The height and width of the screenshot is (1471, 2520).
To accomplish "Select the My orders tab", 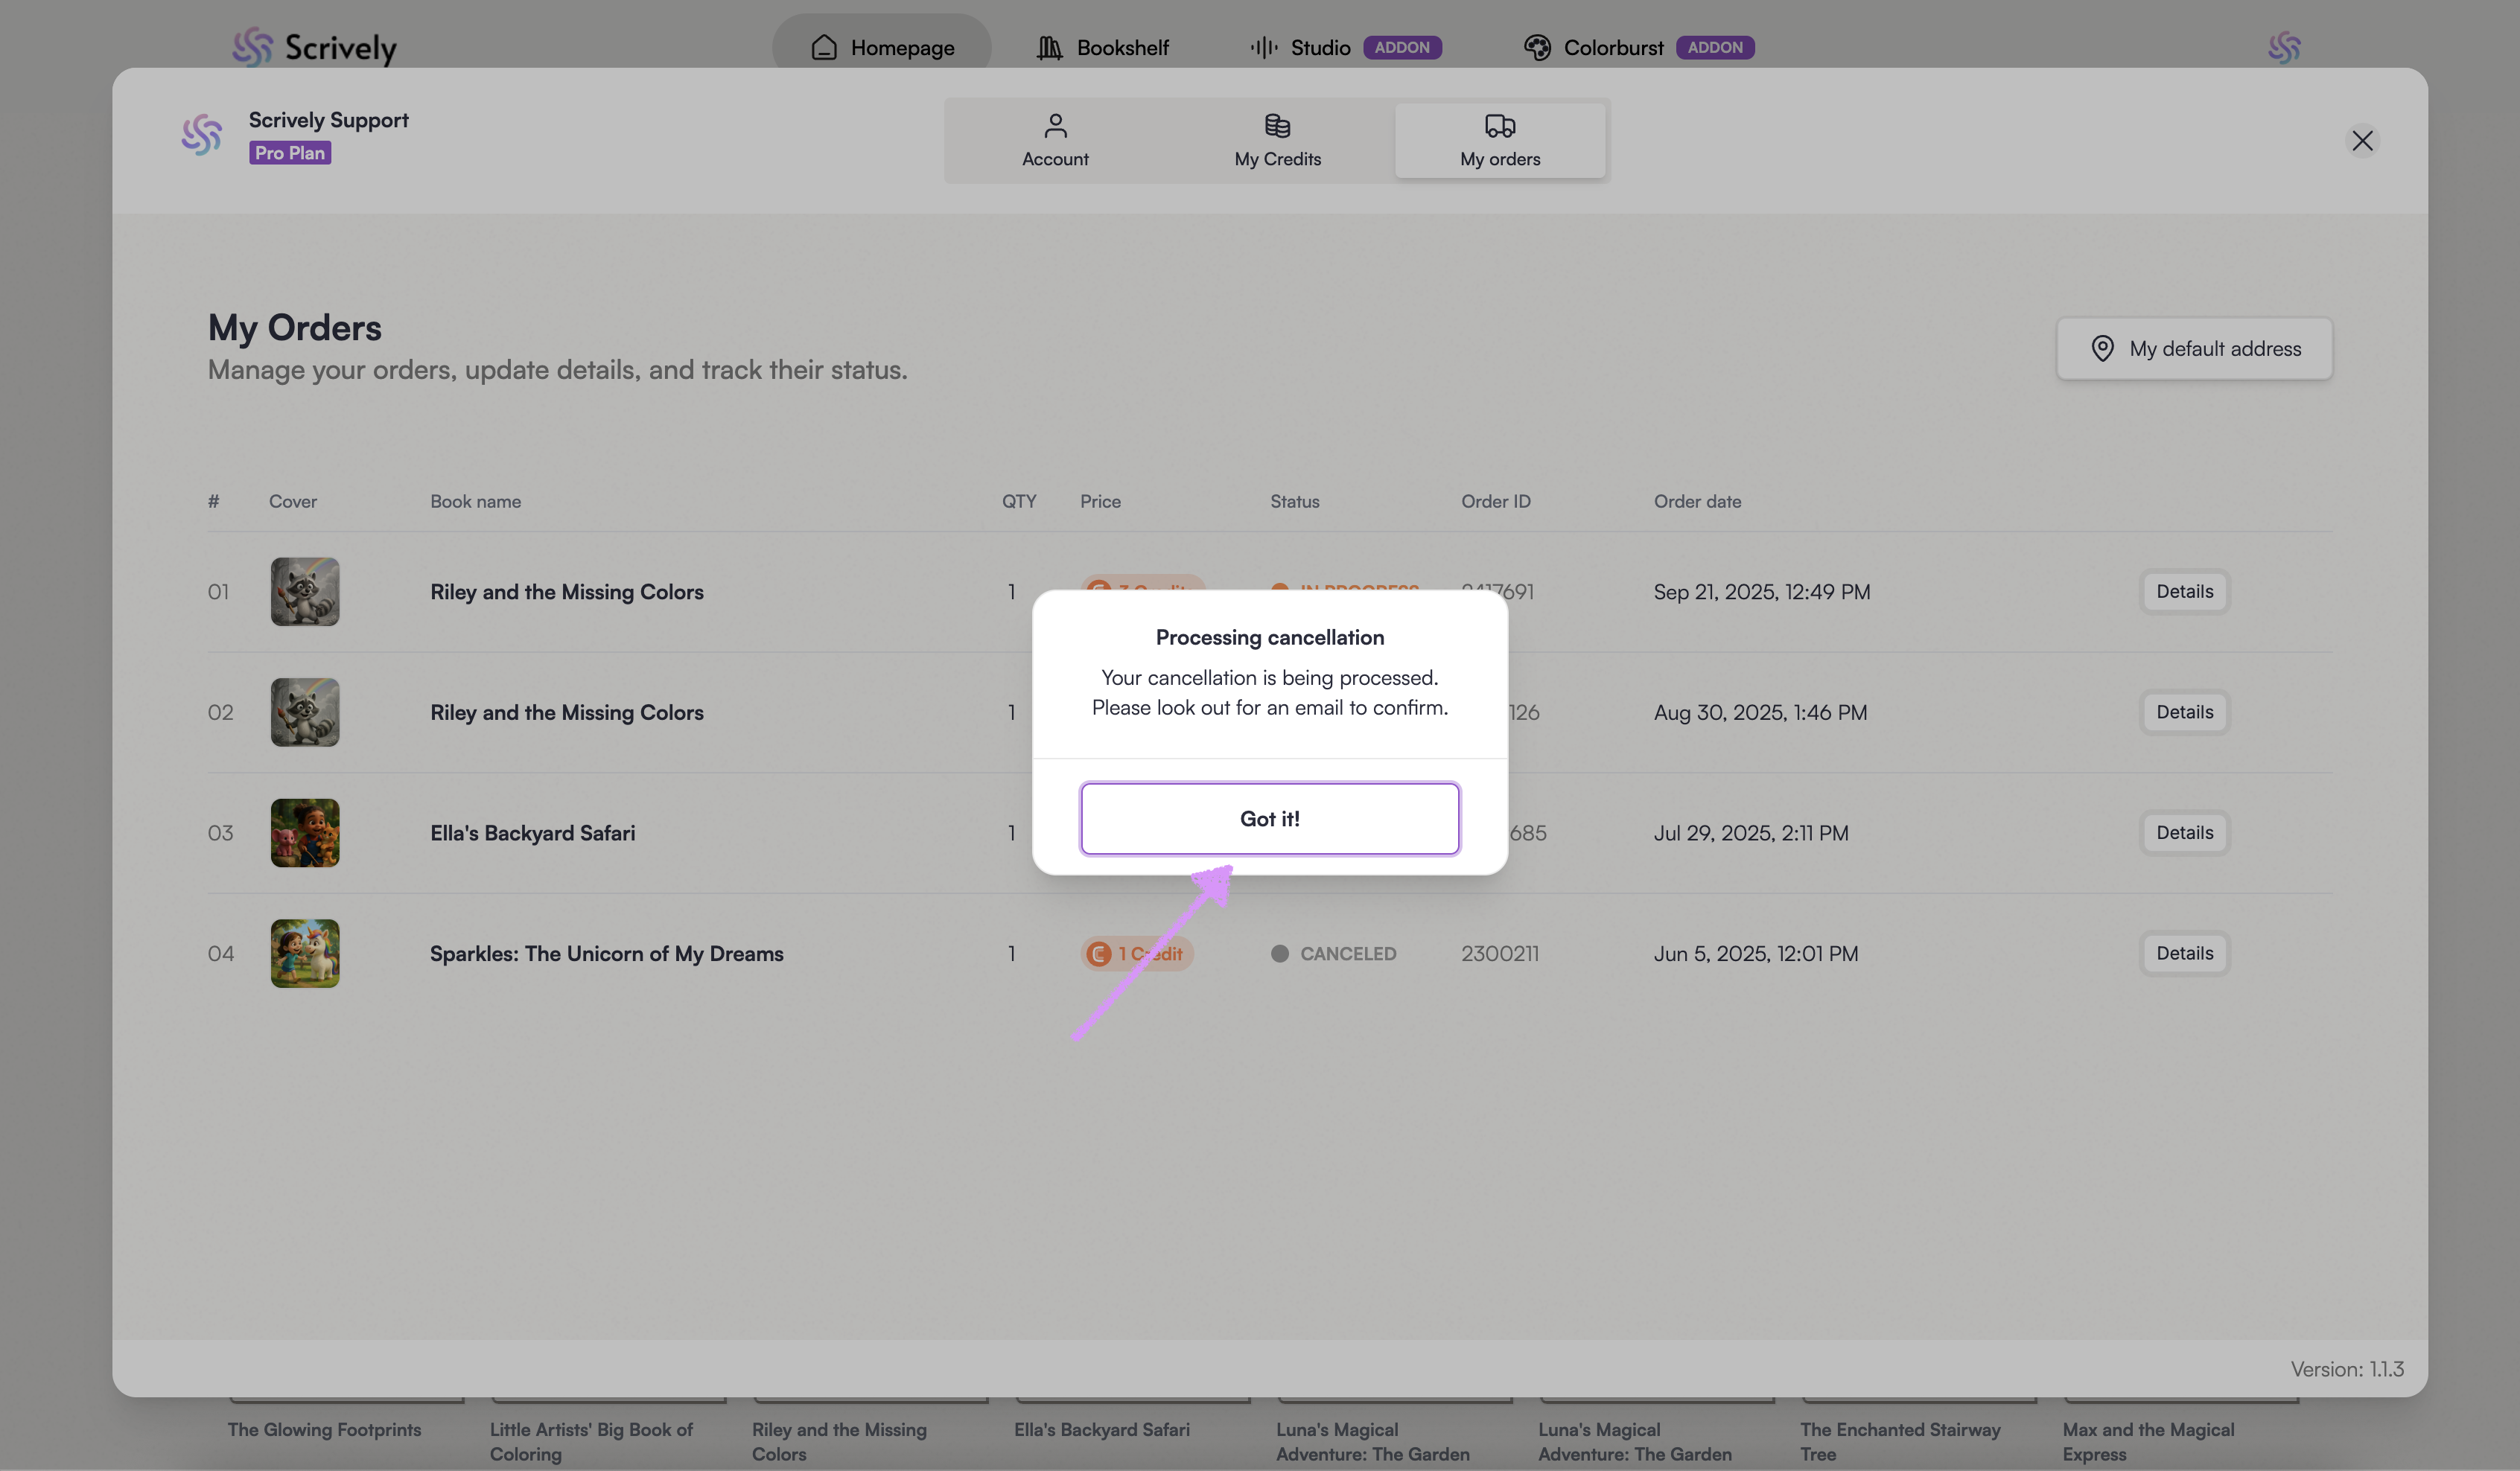I will tap(1499, 141).
